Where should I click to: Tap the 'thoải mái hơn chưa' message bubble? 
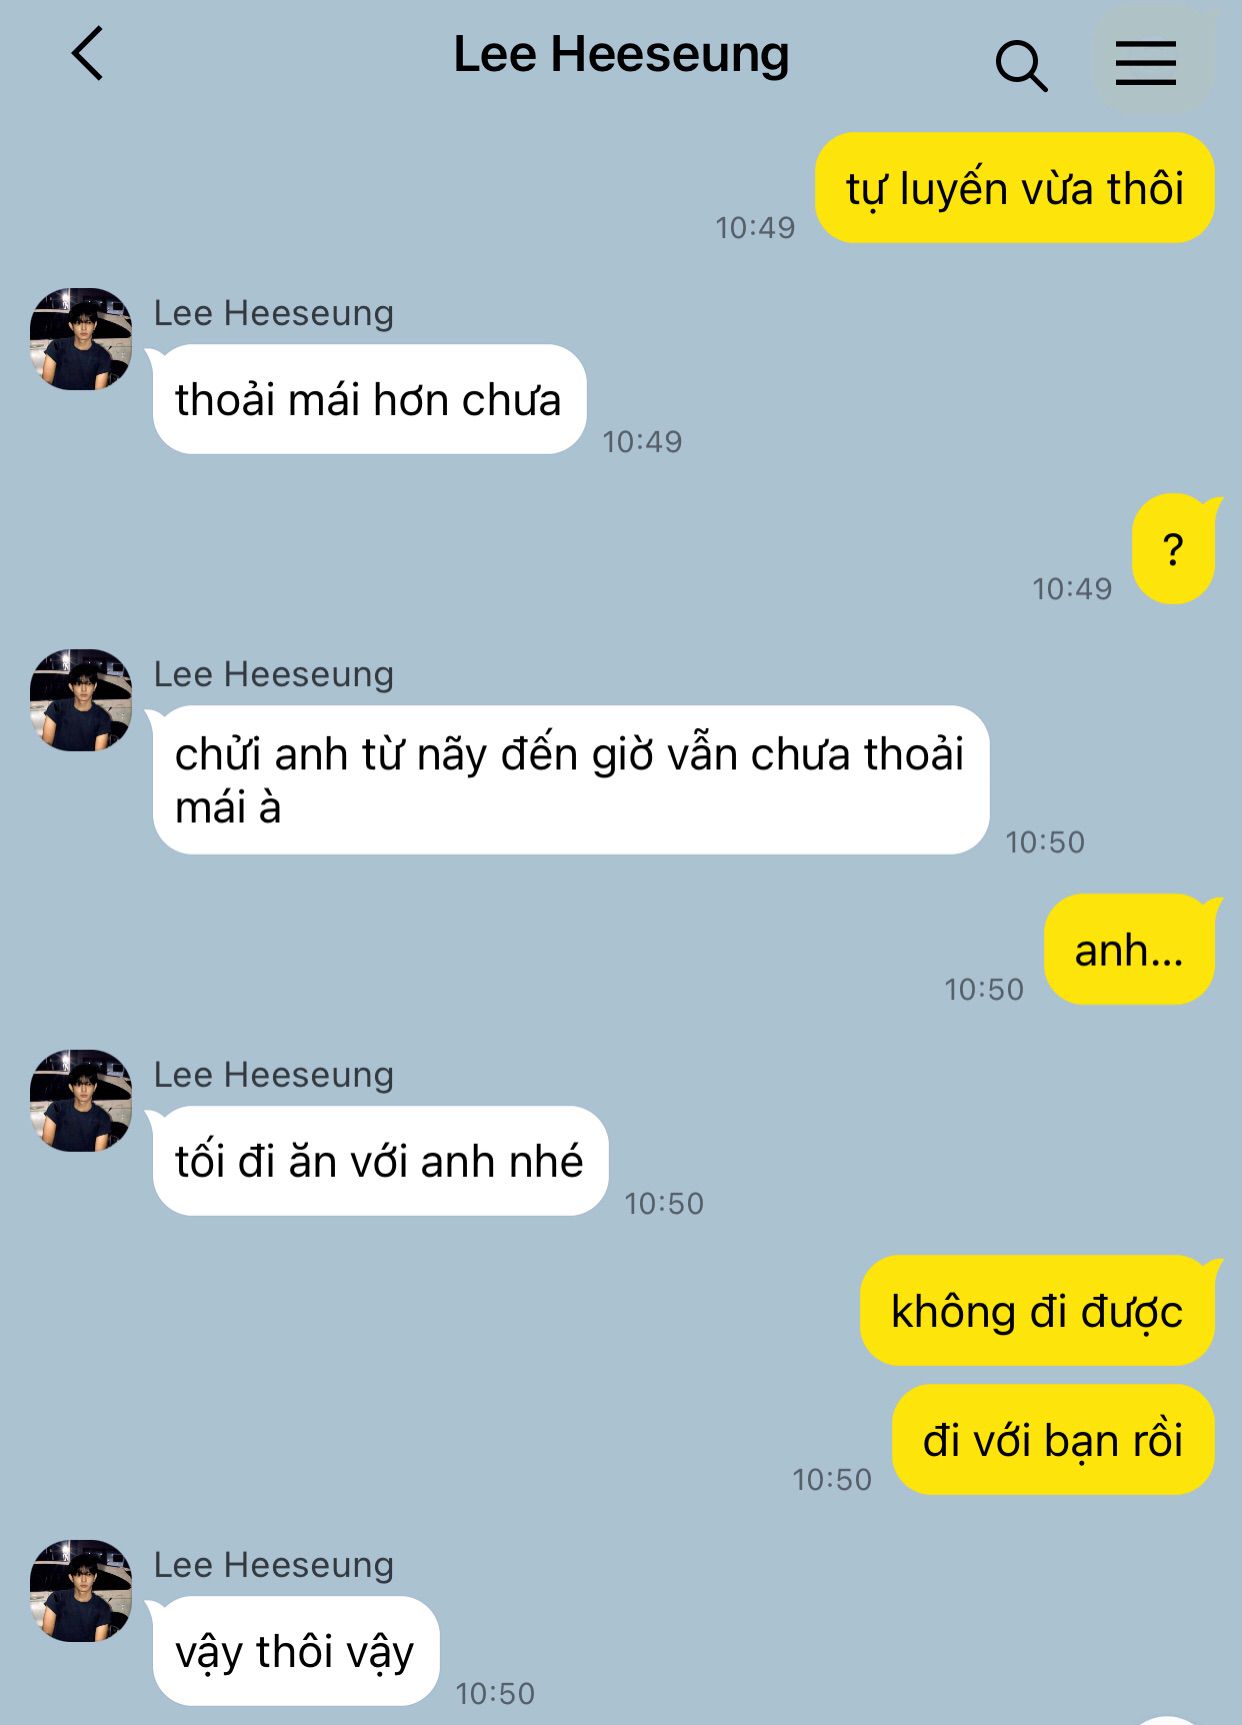[369, 399]
